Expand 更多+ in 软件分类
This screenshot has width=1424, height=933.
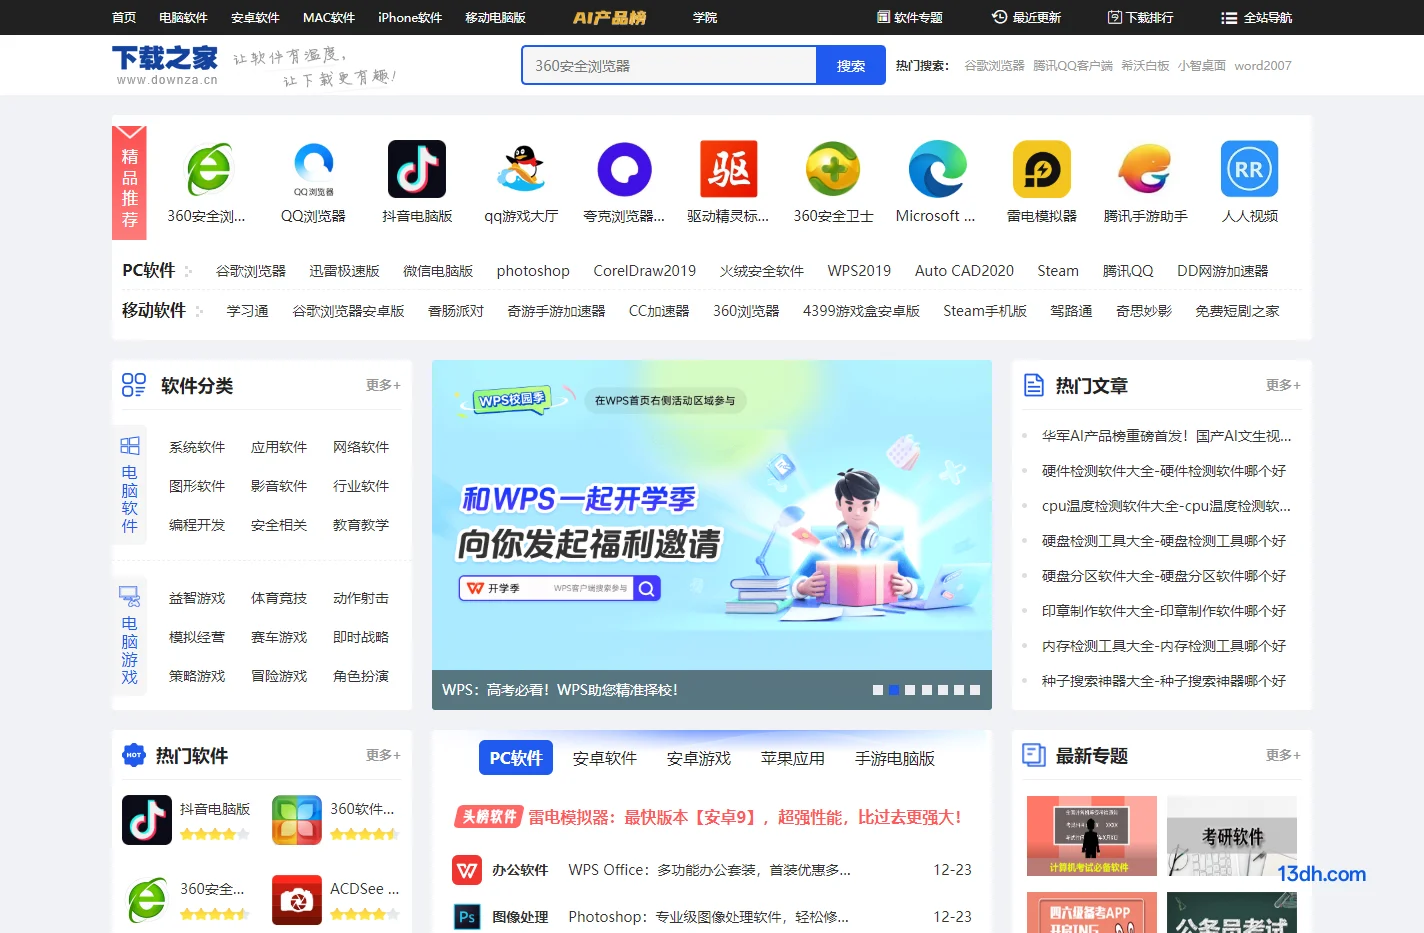tap(383, 385)
